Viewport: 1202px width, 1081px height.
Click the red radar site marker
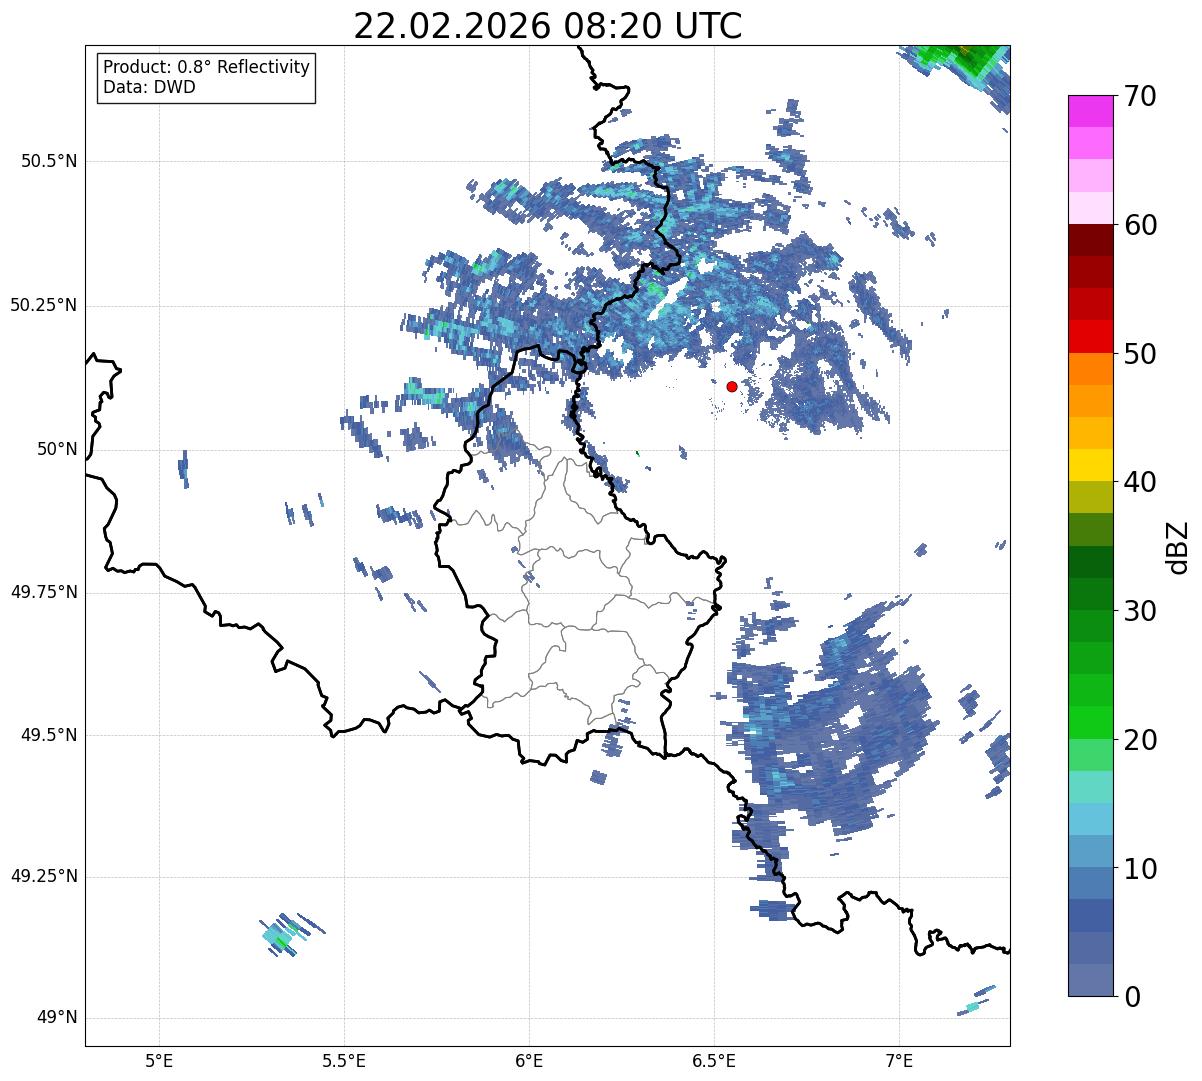point(732,386)
